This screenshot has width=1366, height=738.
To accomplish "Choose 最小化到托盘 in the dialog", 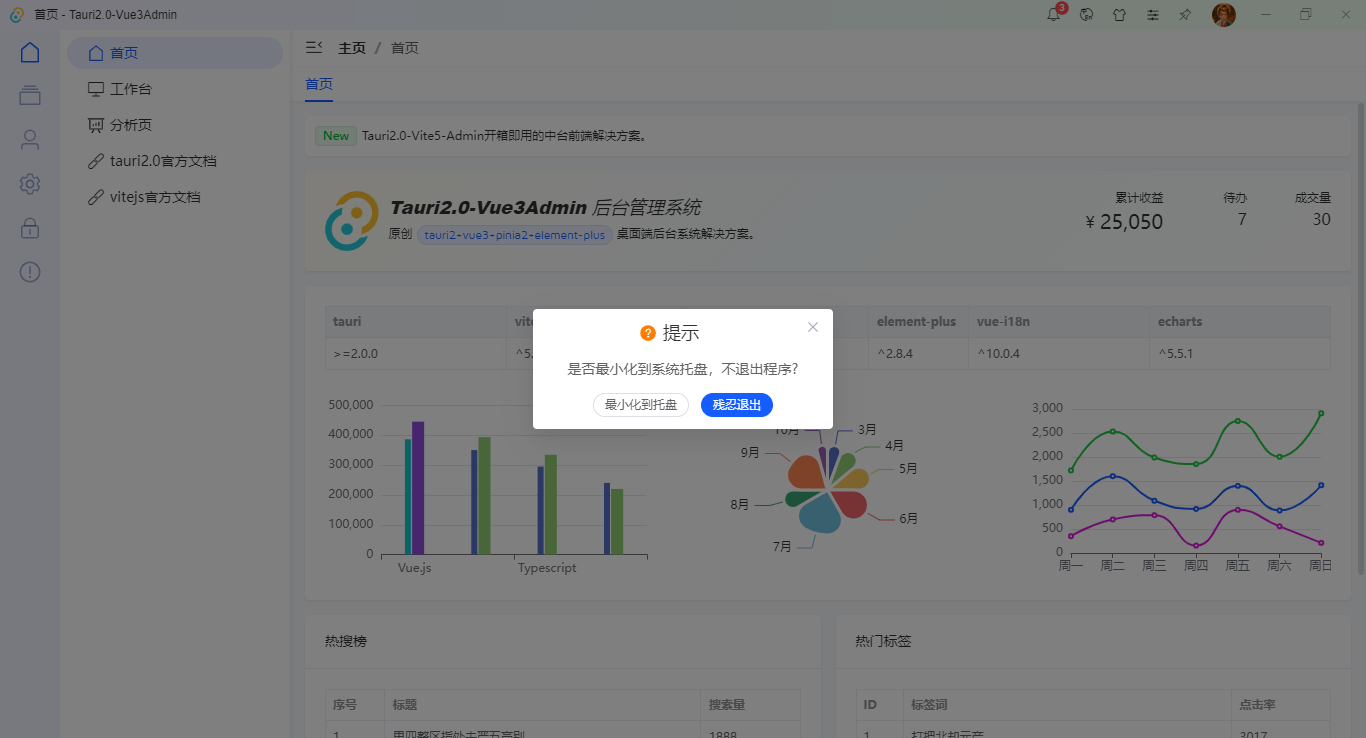I will 640,405.
